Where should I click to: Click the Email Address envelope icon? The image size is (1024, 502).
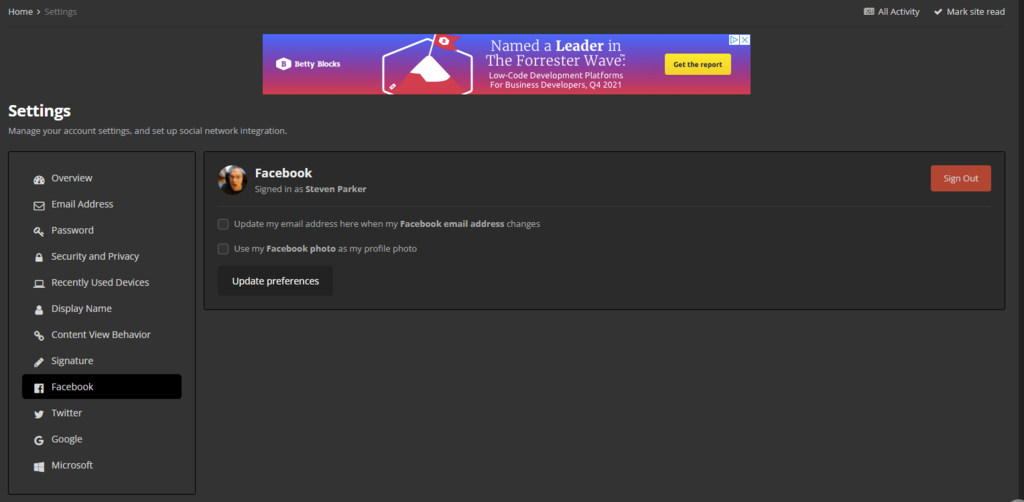39,206
